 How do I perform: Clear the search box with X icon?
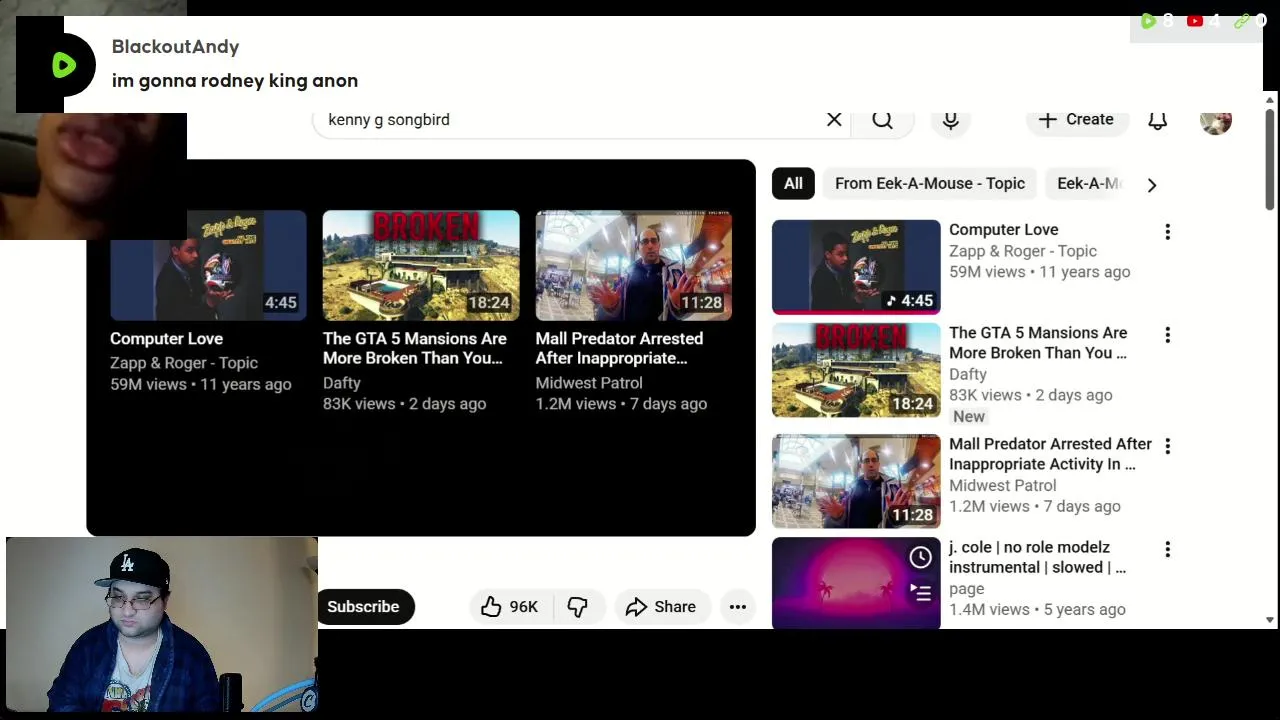pyautogui.click(x=834, y=120)
